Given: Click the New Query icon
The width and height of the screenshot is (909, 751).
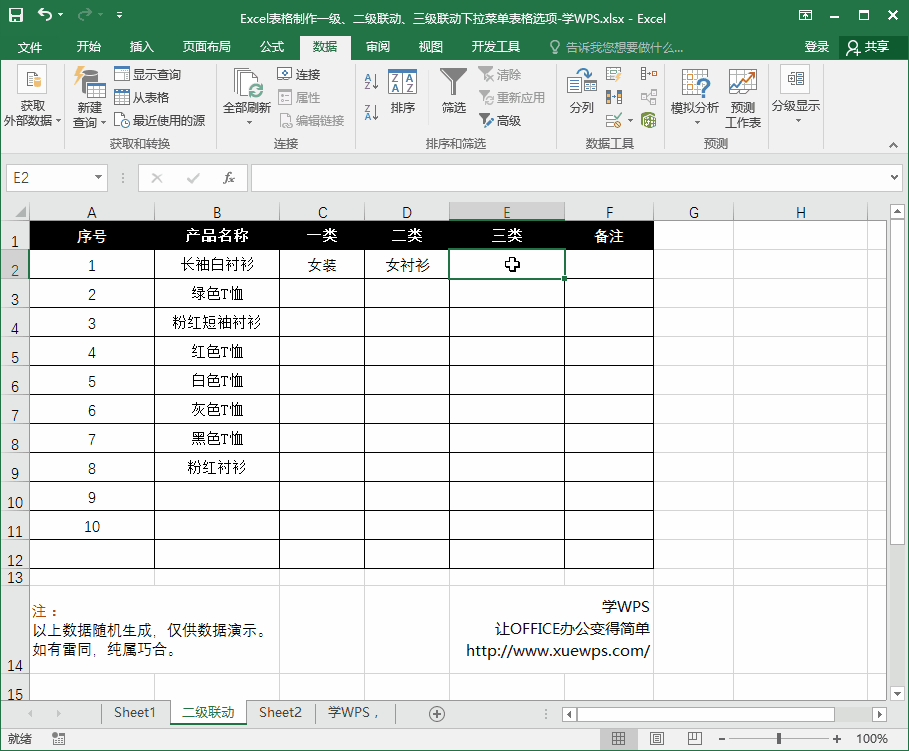Looking at the screenshot, I should tap(89, 82).
